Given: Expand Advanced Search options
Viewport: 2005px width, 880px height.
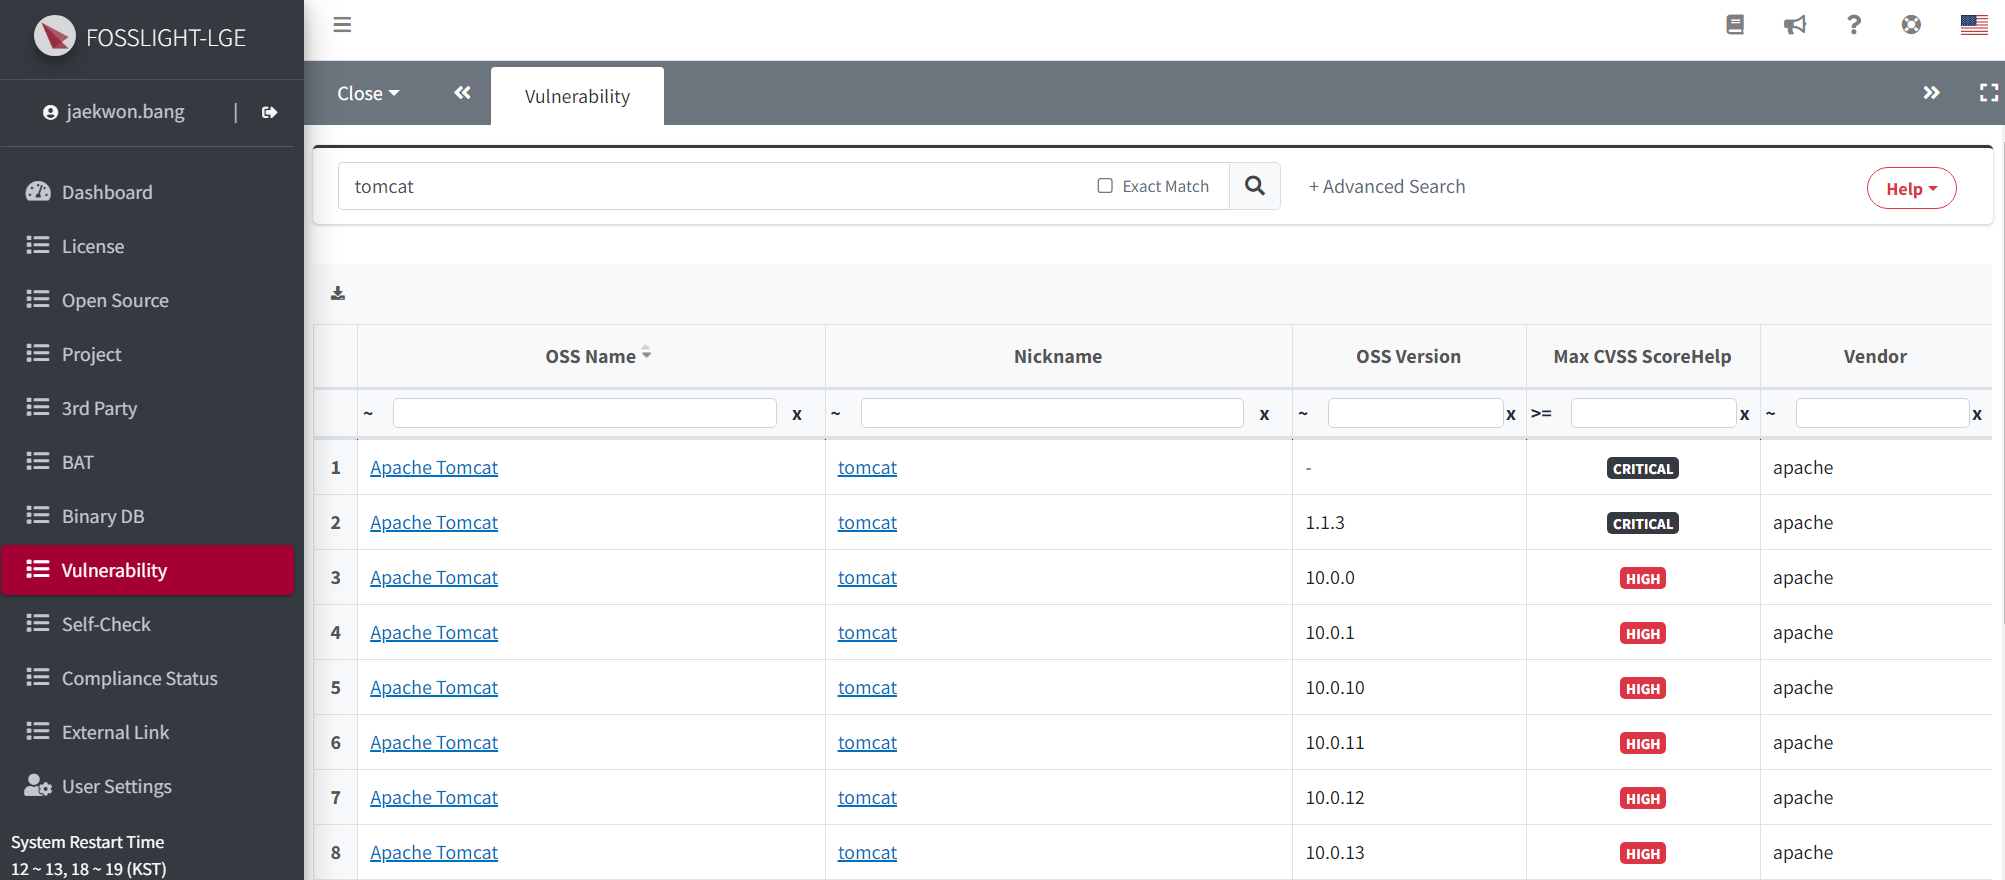Looking at the screenshot, I should click(1387, 186).
